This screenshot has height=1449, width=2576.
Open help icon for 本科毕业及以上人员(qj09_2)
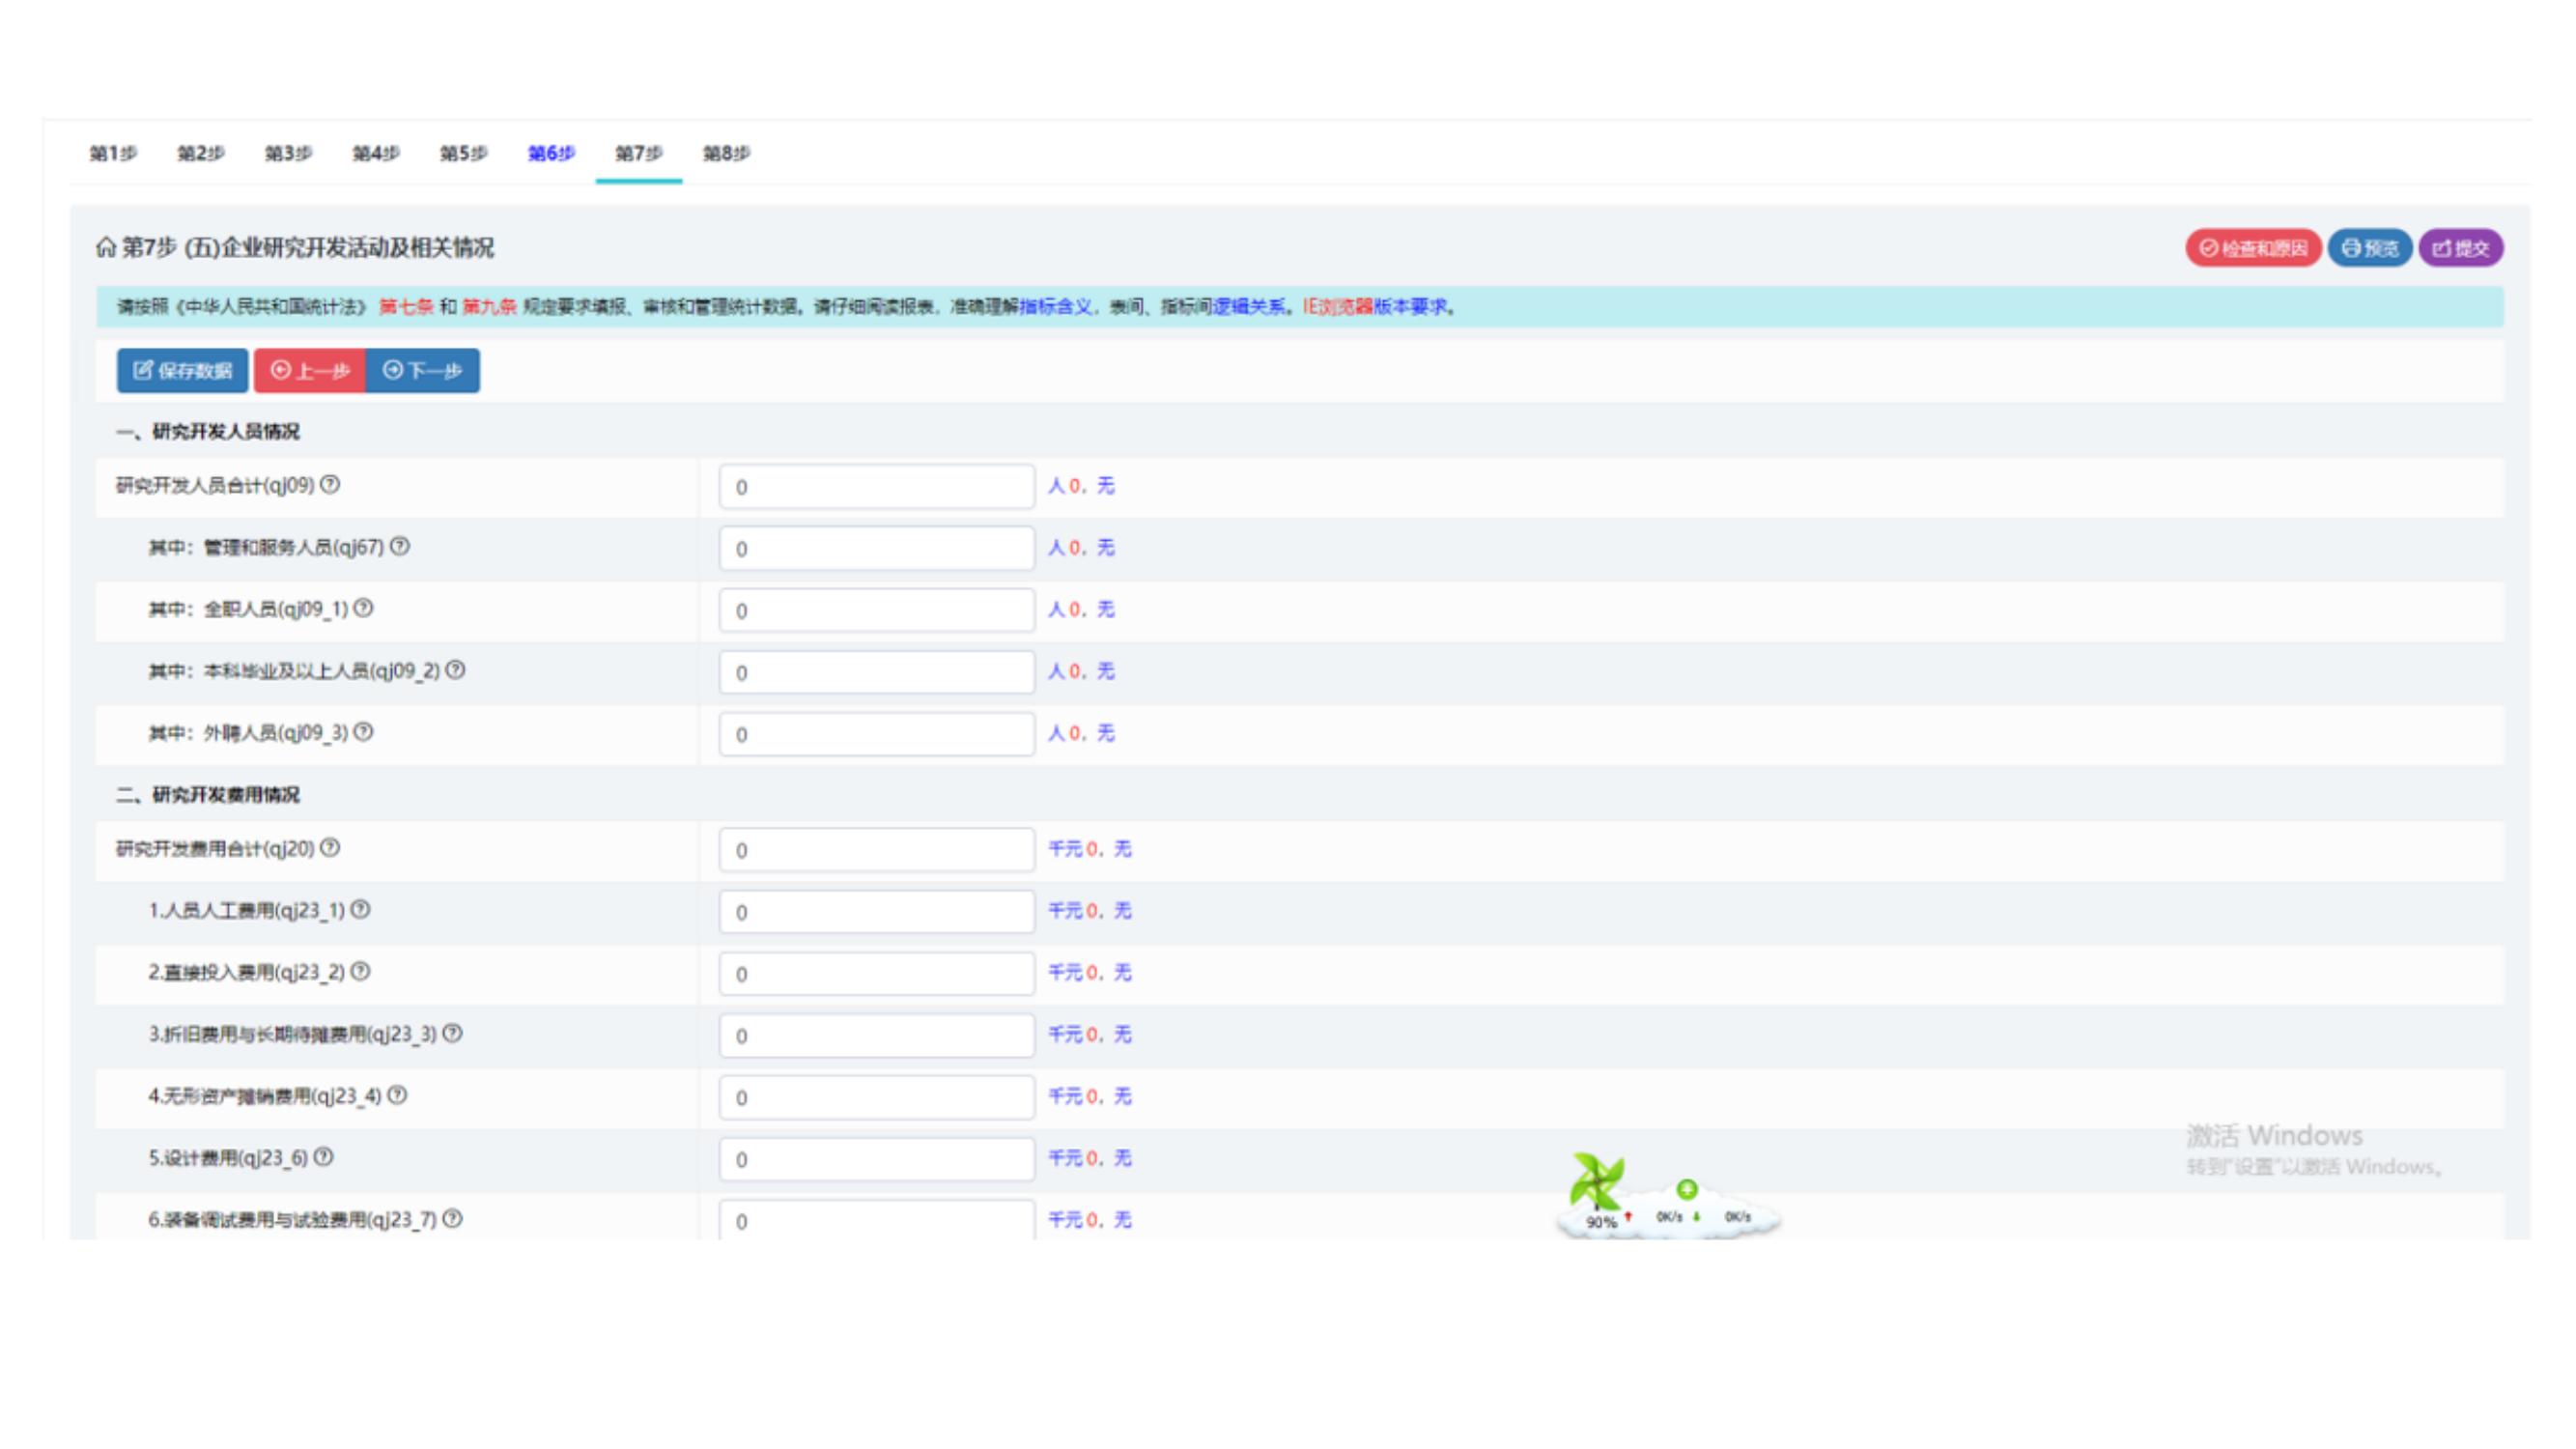click(455, 670)
